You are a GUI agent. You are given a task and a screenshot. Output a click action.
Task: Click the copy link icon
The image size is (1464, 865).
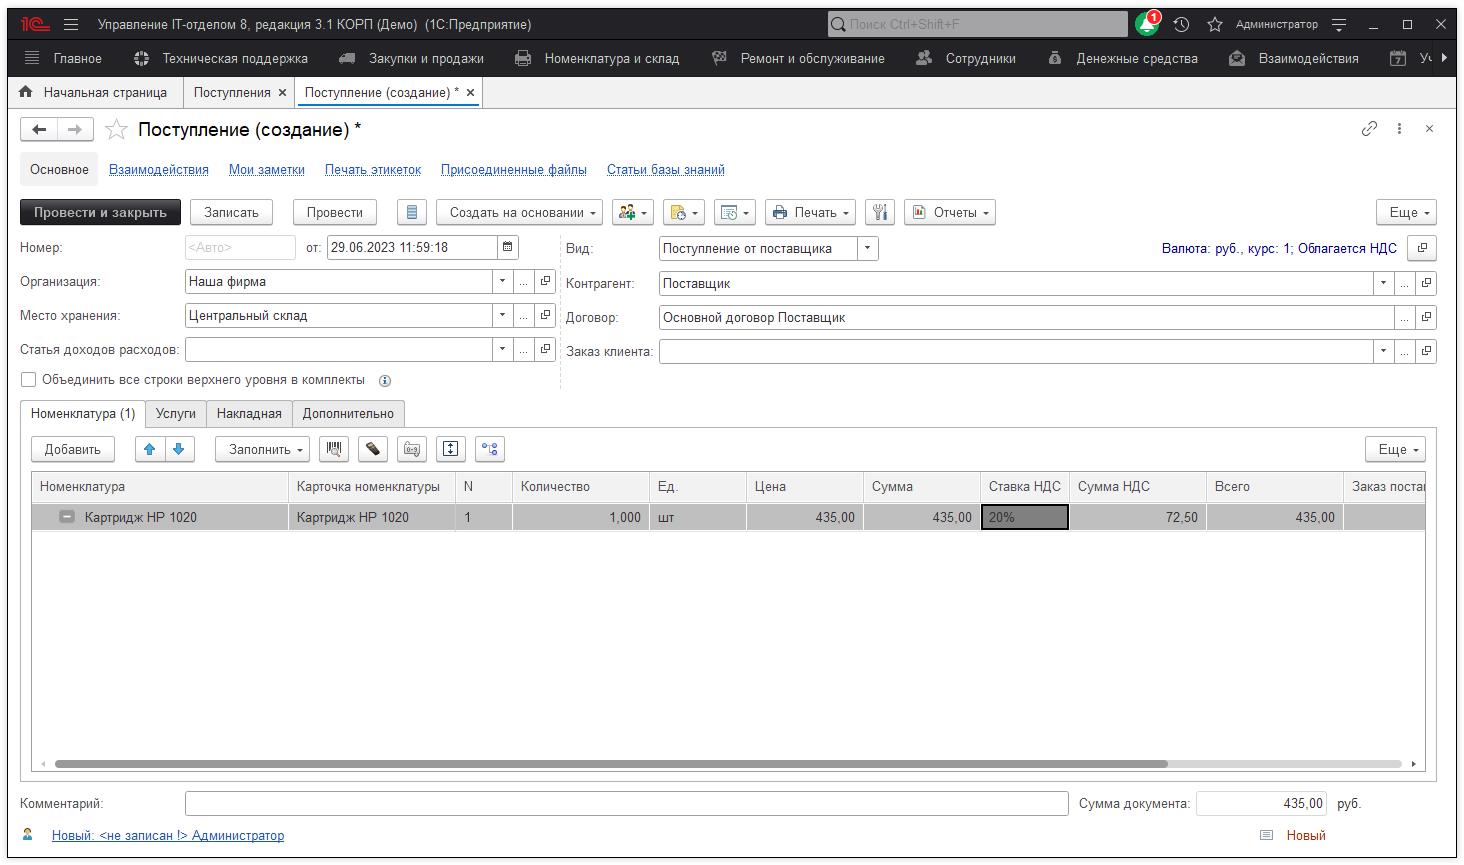1369,128
